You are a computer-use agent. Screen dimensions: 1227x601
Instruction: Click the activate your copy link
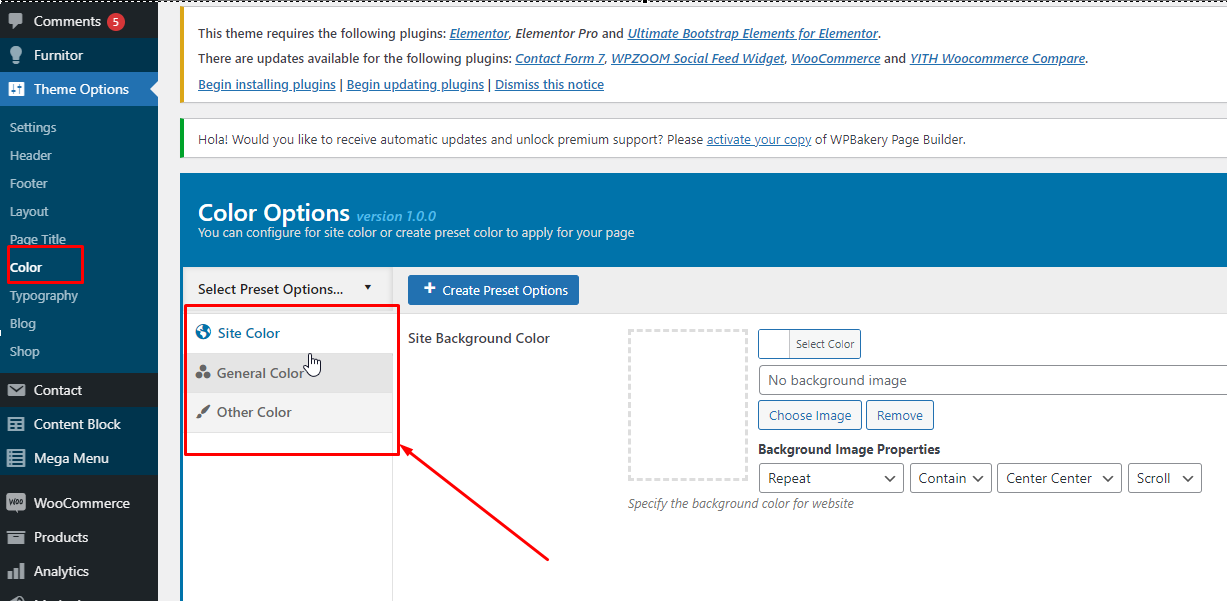759,139
